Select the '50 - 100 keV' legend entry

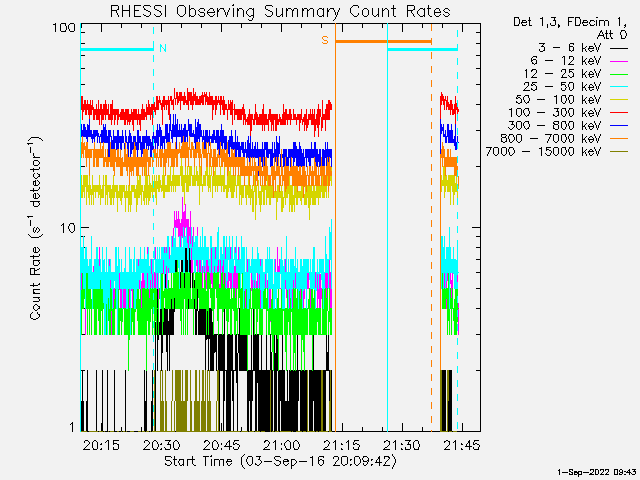pyautogui.click(x=558, y=100)
